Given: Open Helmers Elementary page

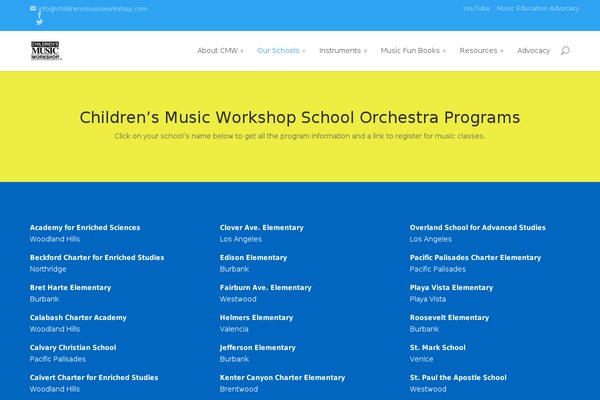Looking at the screenshot, I should (256, 317).
